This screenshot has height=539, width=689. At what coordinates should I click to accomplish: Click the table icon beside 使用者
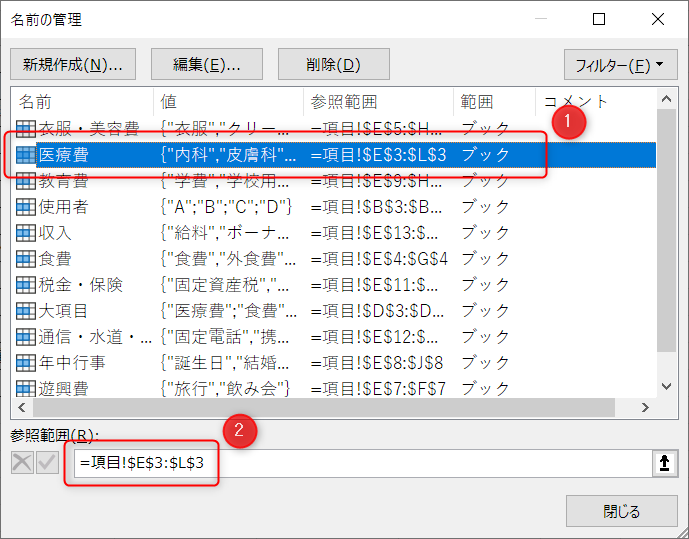pyautogui.click(x=26, y=207)
